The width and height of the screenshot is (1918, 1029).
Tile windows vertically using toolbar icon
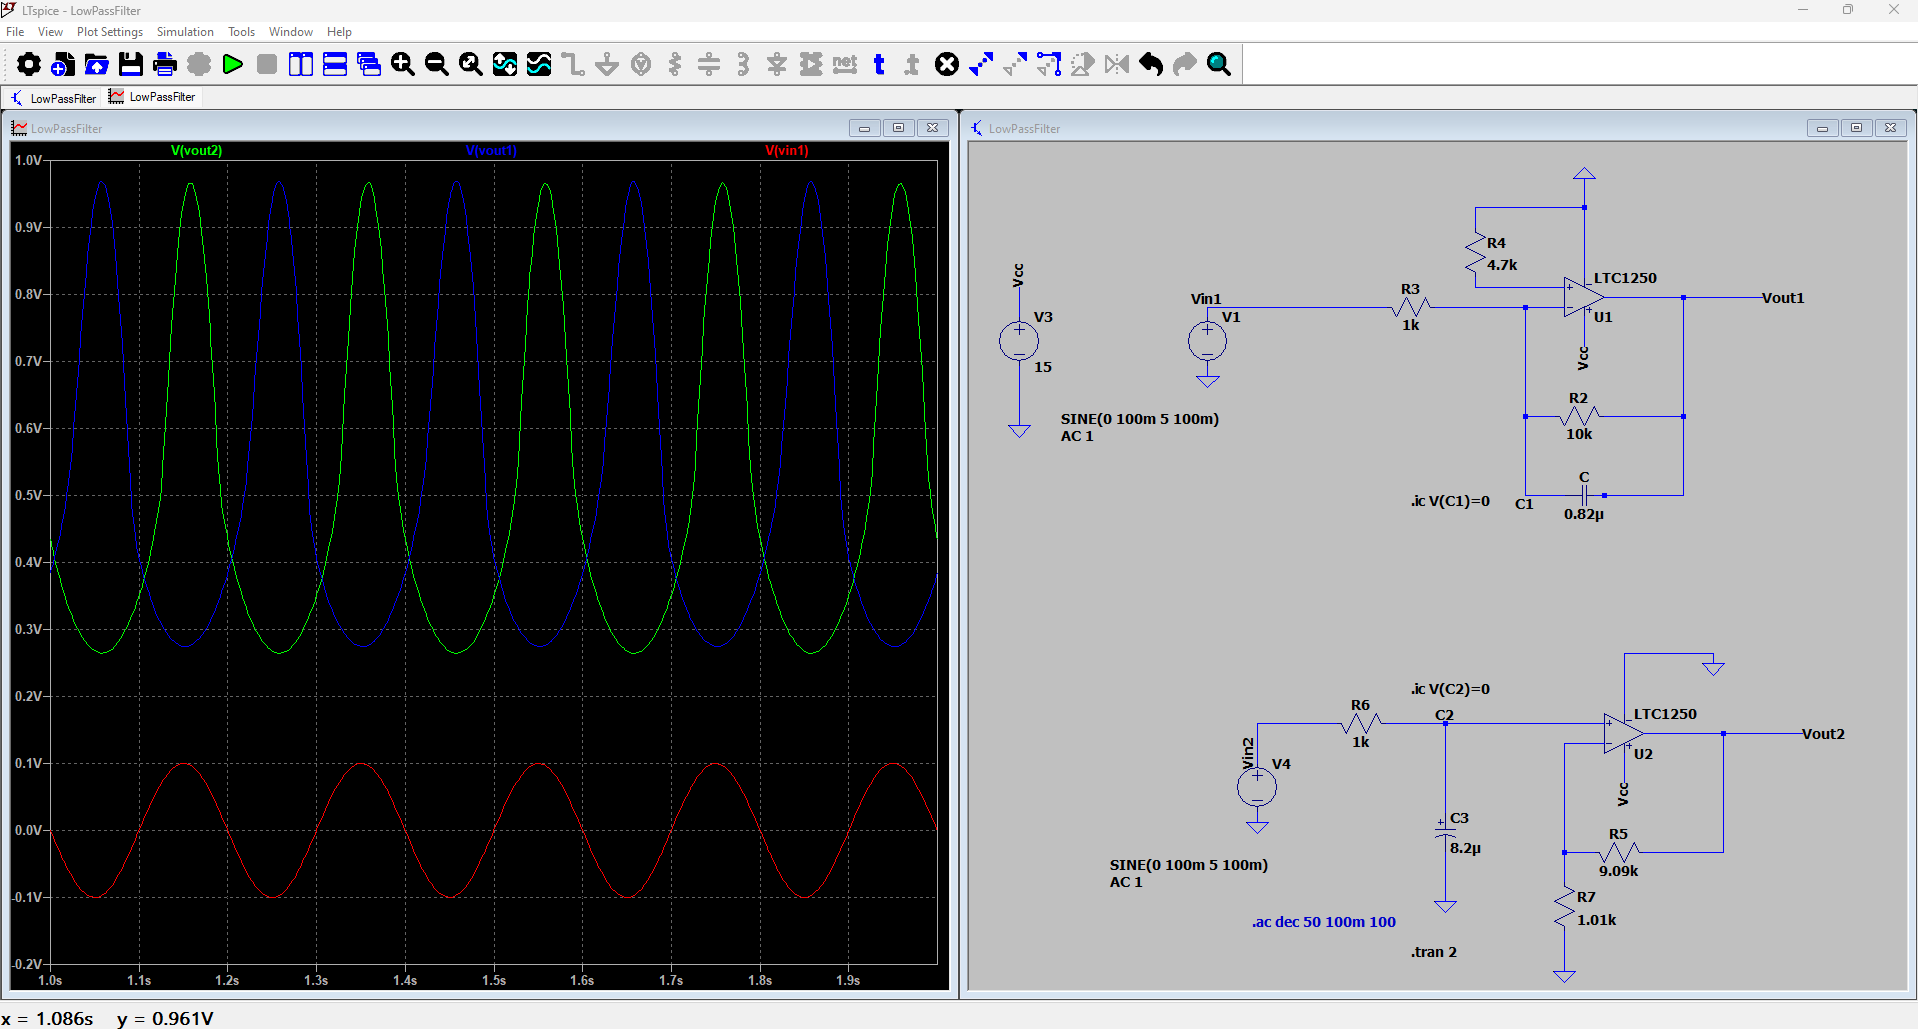tap(301, 65)
